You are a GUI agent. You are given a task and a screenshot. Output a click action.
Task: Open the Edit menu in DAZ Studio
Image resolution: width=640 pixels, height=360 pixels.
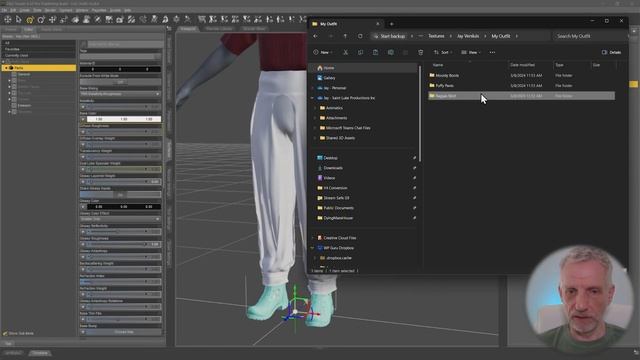click(x=13, y=10)
